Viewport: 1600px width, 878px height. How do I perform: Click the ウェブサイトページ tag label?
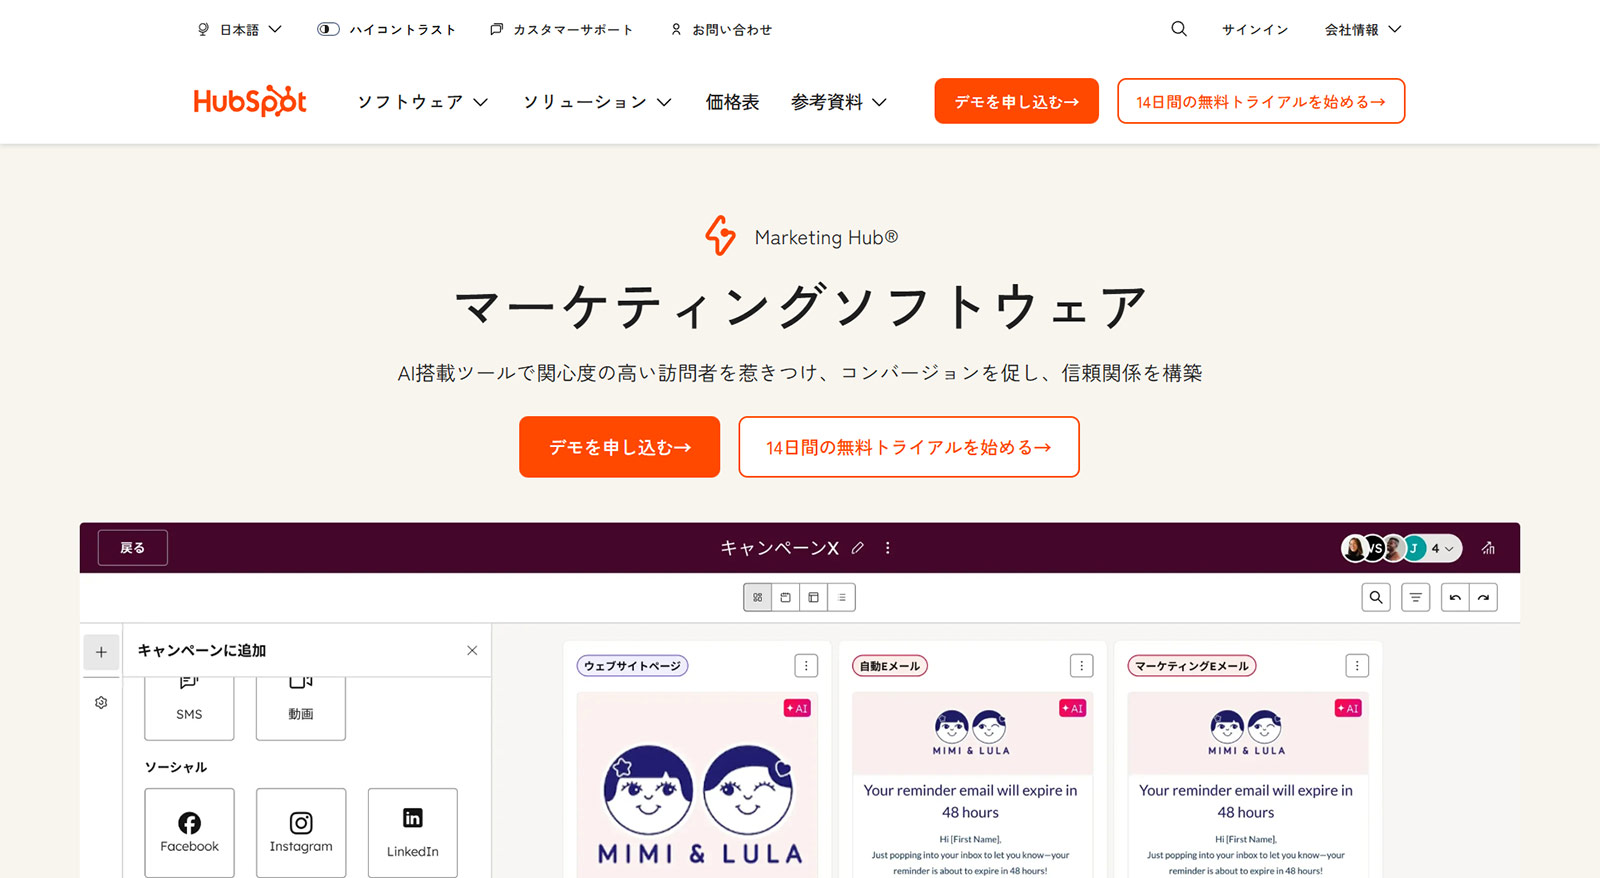click(x=632, y=666)
